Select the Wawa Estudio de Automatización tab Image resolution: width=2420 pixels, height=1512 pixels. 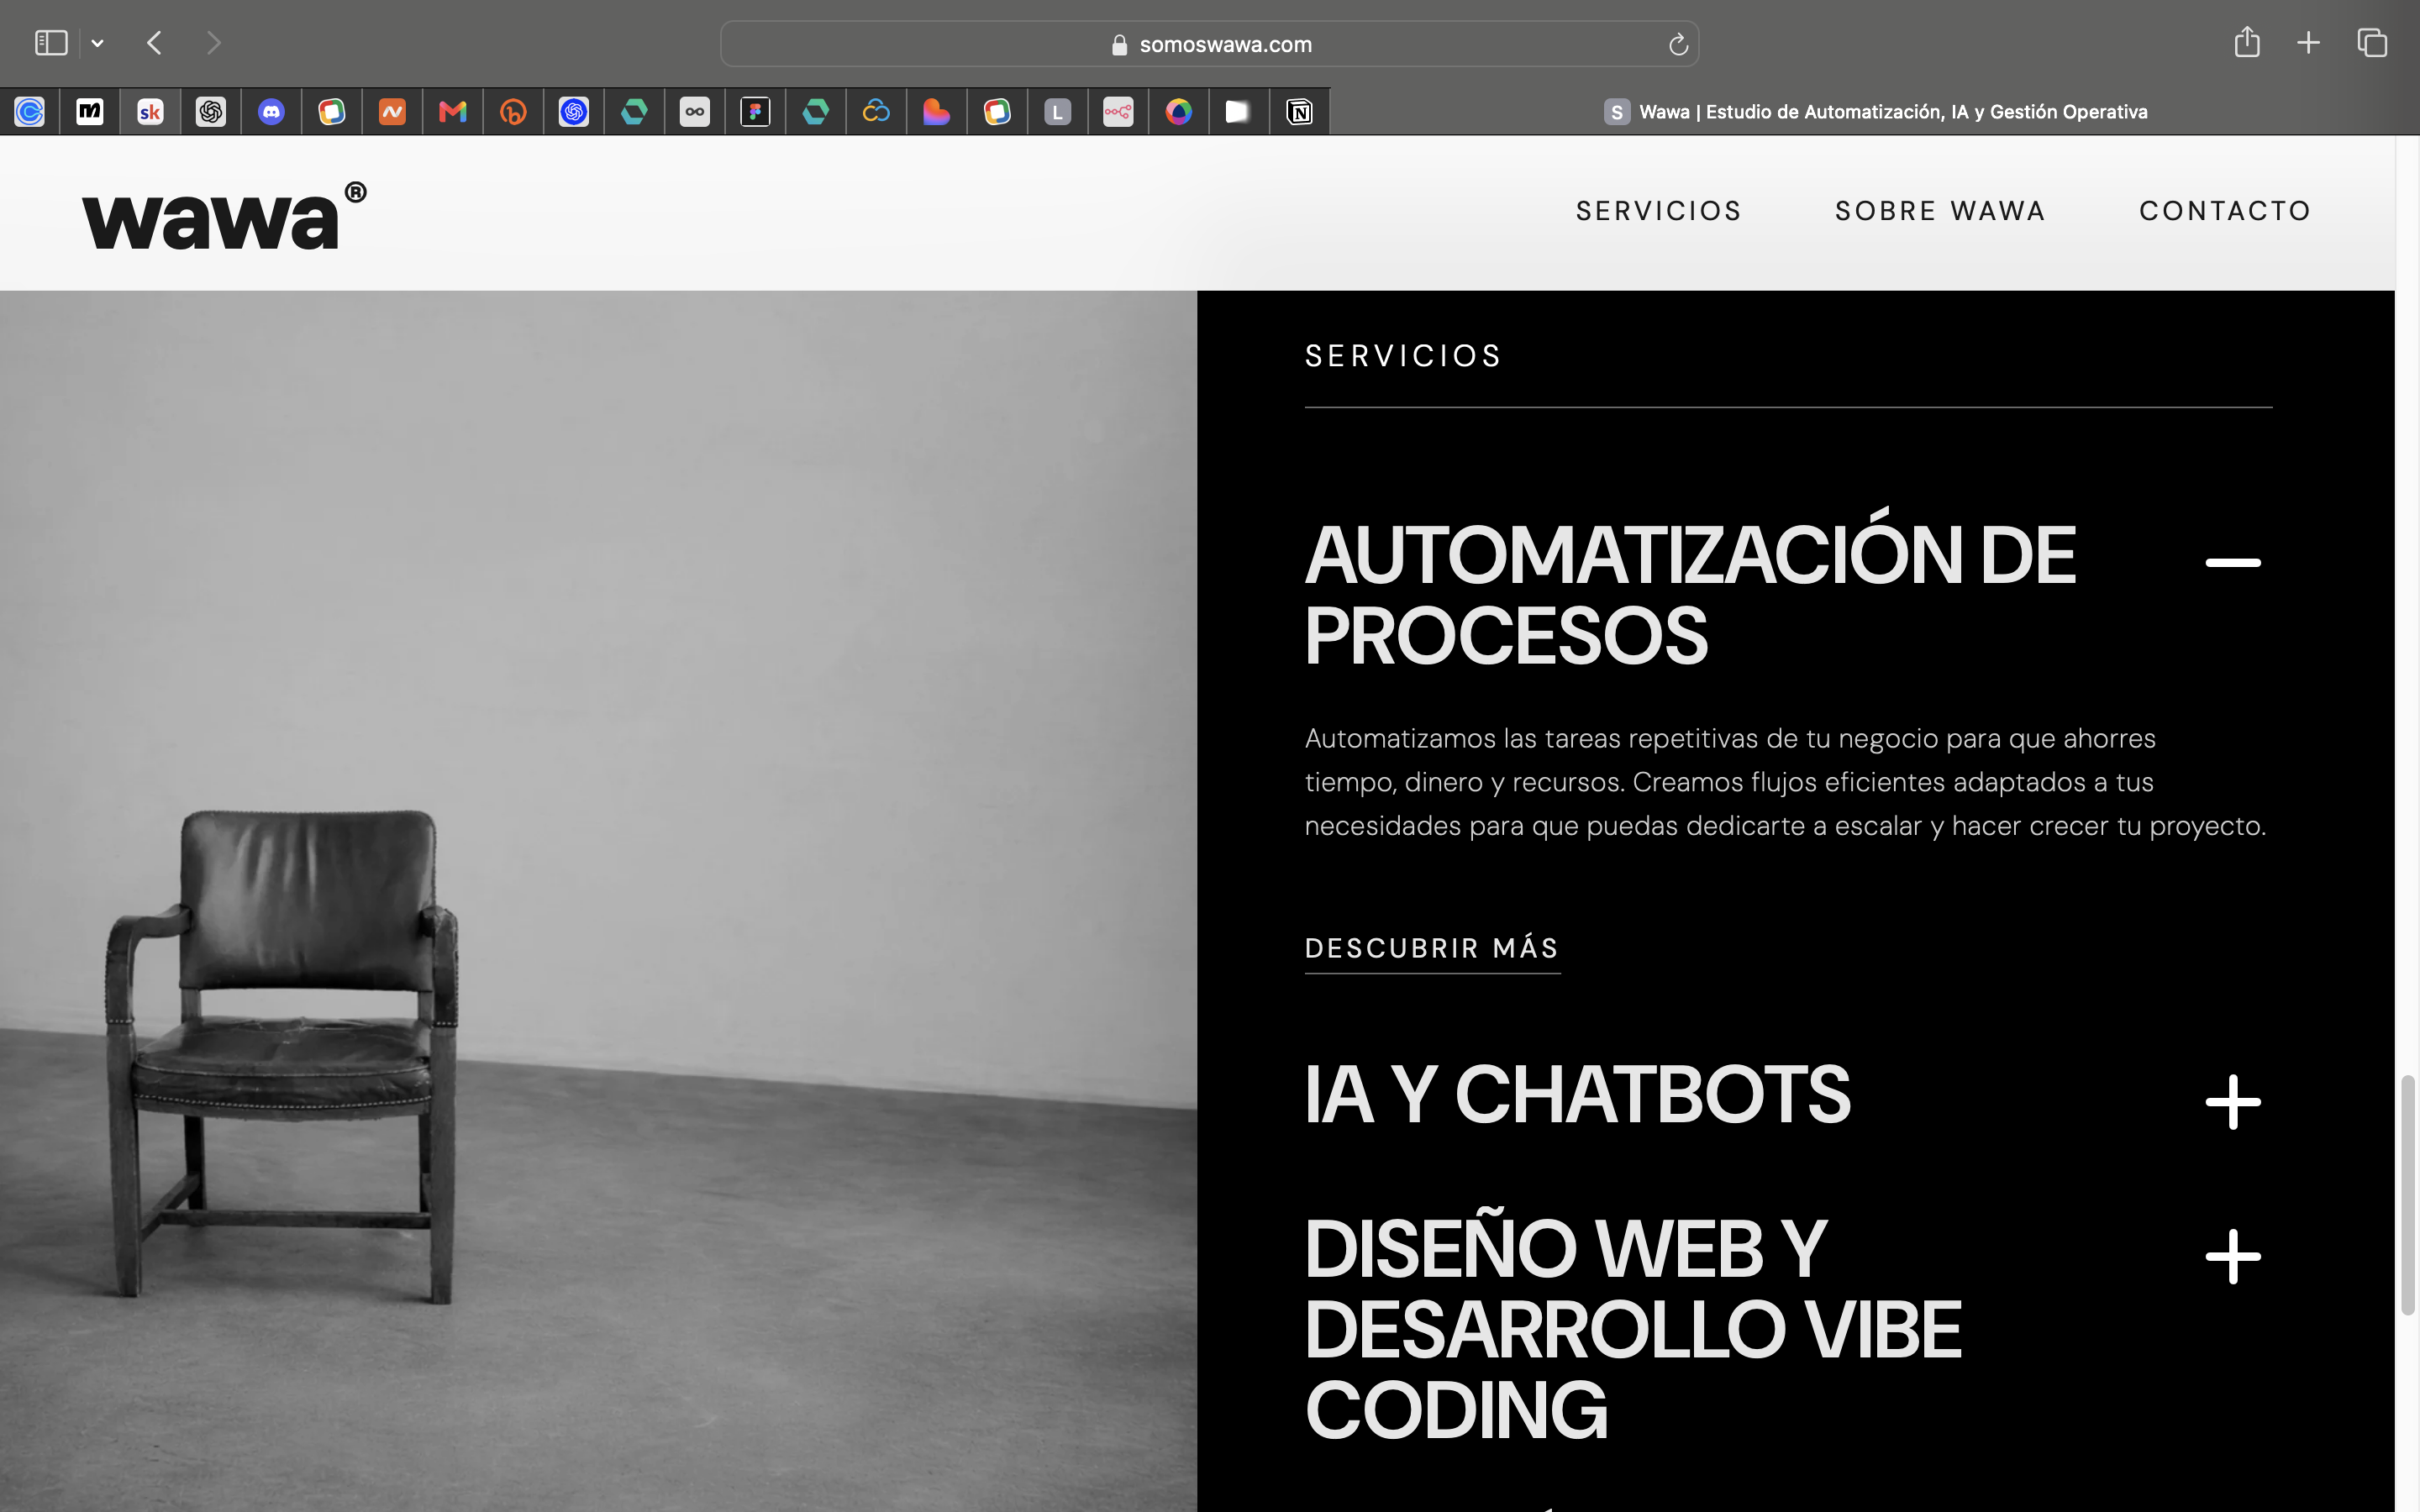pos(1875,112)
